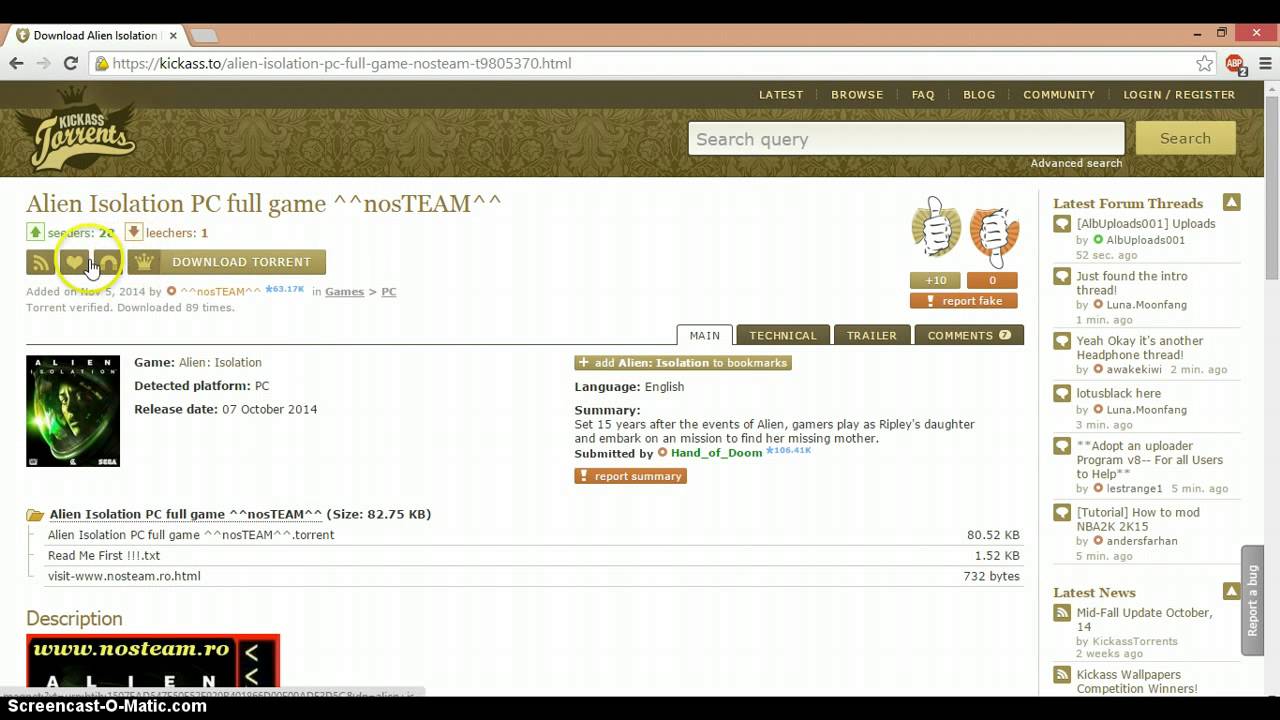Click the Report a bug side tab
Viewport: 1280px width, 720px height.
point(1252,600)
